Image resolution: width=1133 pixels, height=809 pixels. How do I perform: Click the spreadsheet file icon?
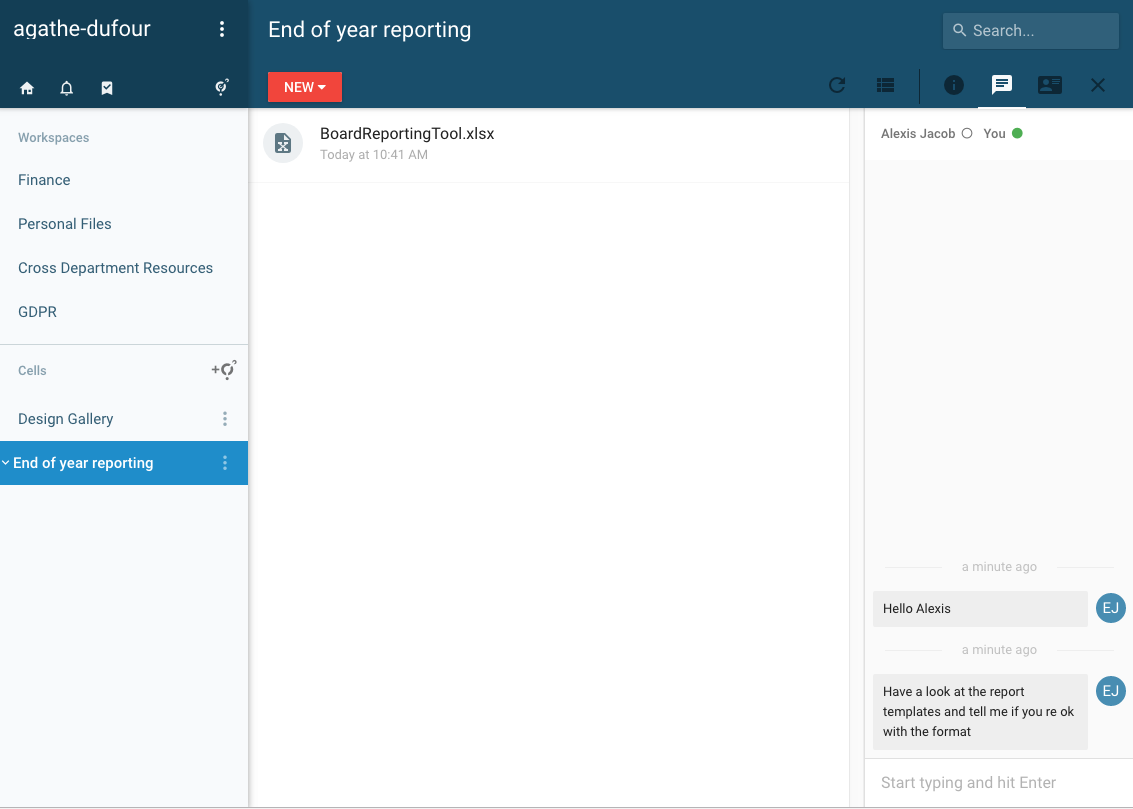pos(283,143)
